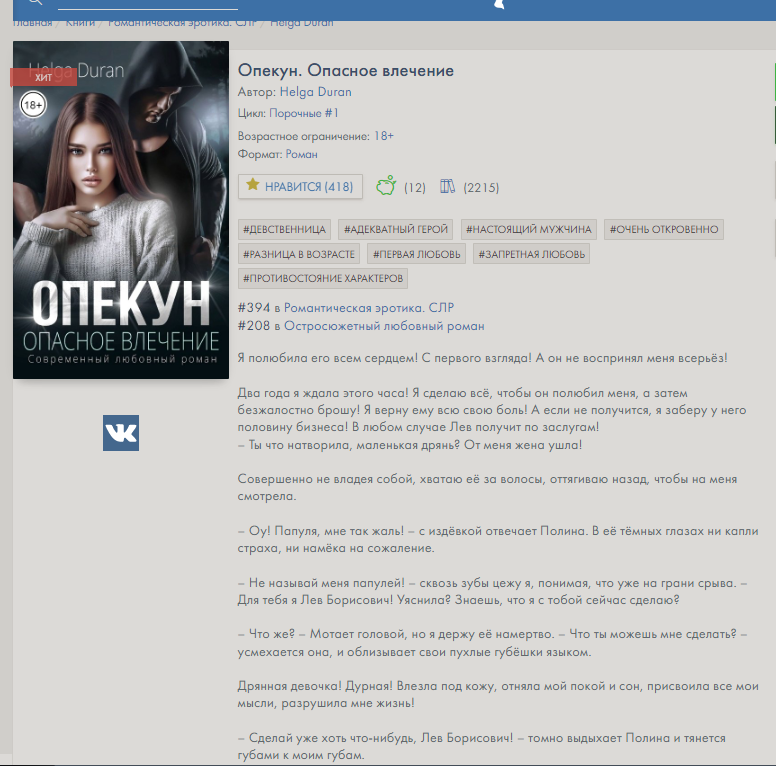Click breadcrumb Helga Duran
The height and width of the screenshot is (766, 776).
point(302,23)
